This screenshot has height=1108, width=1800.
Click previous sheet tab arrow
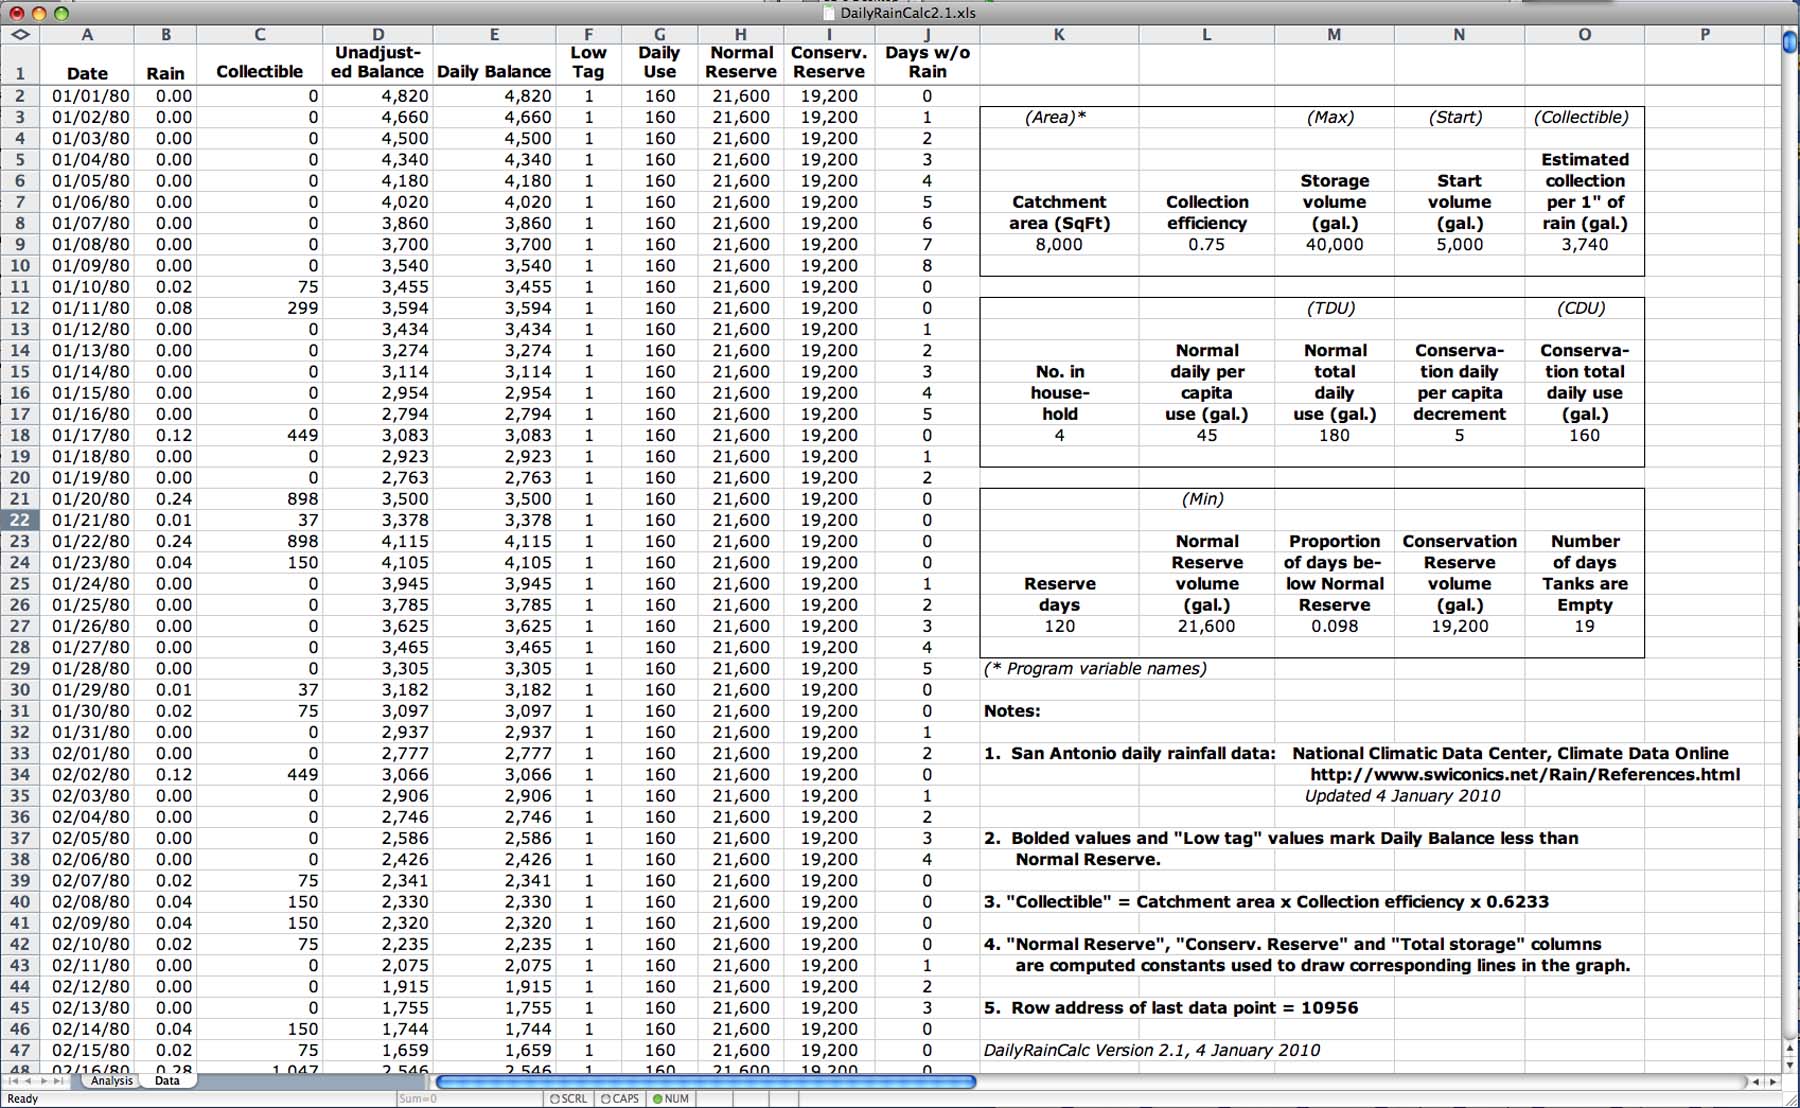(29, 1081)
